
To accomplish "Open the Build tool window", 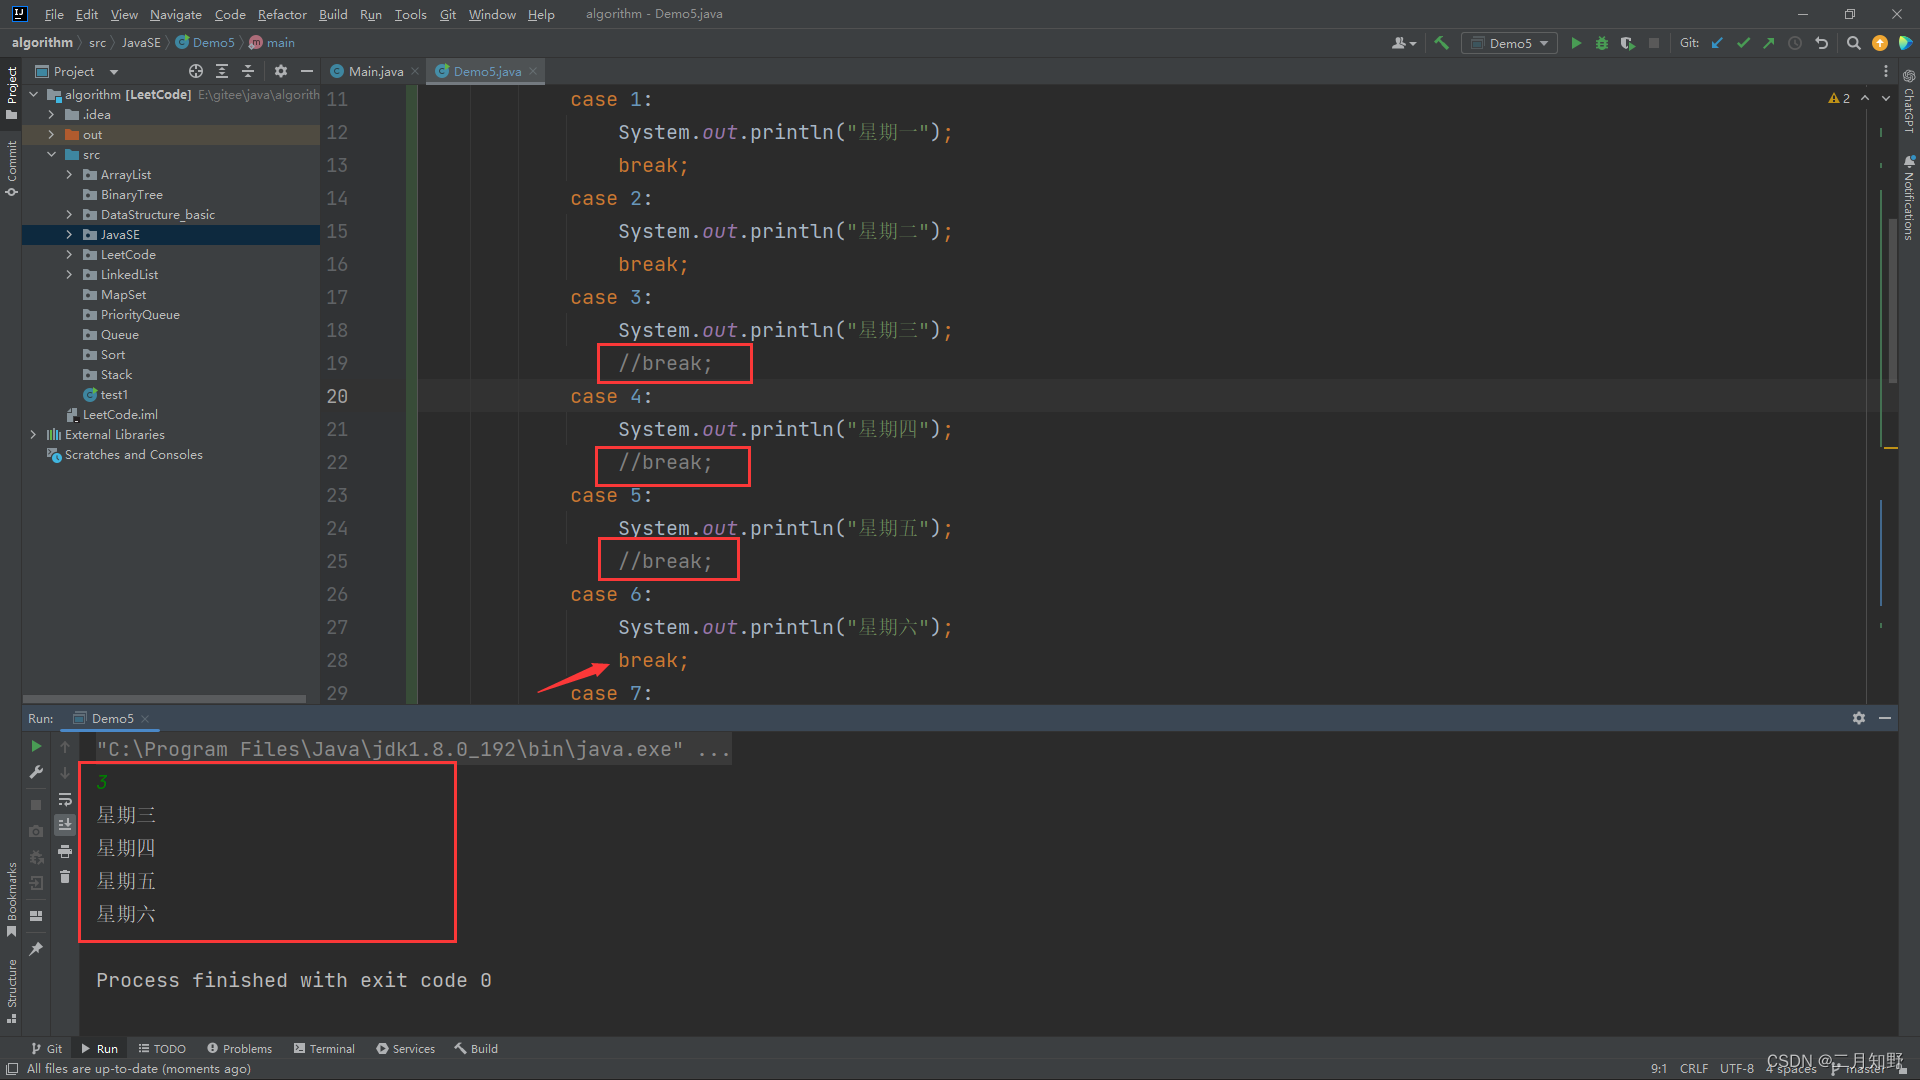I will pos(476,1049).
